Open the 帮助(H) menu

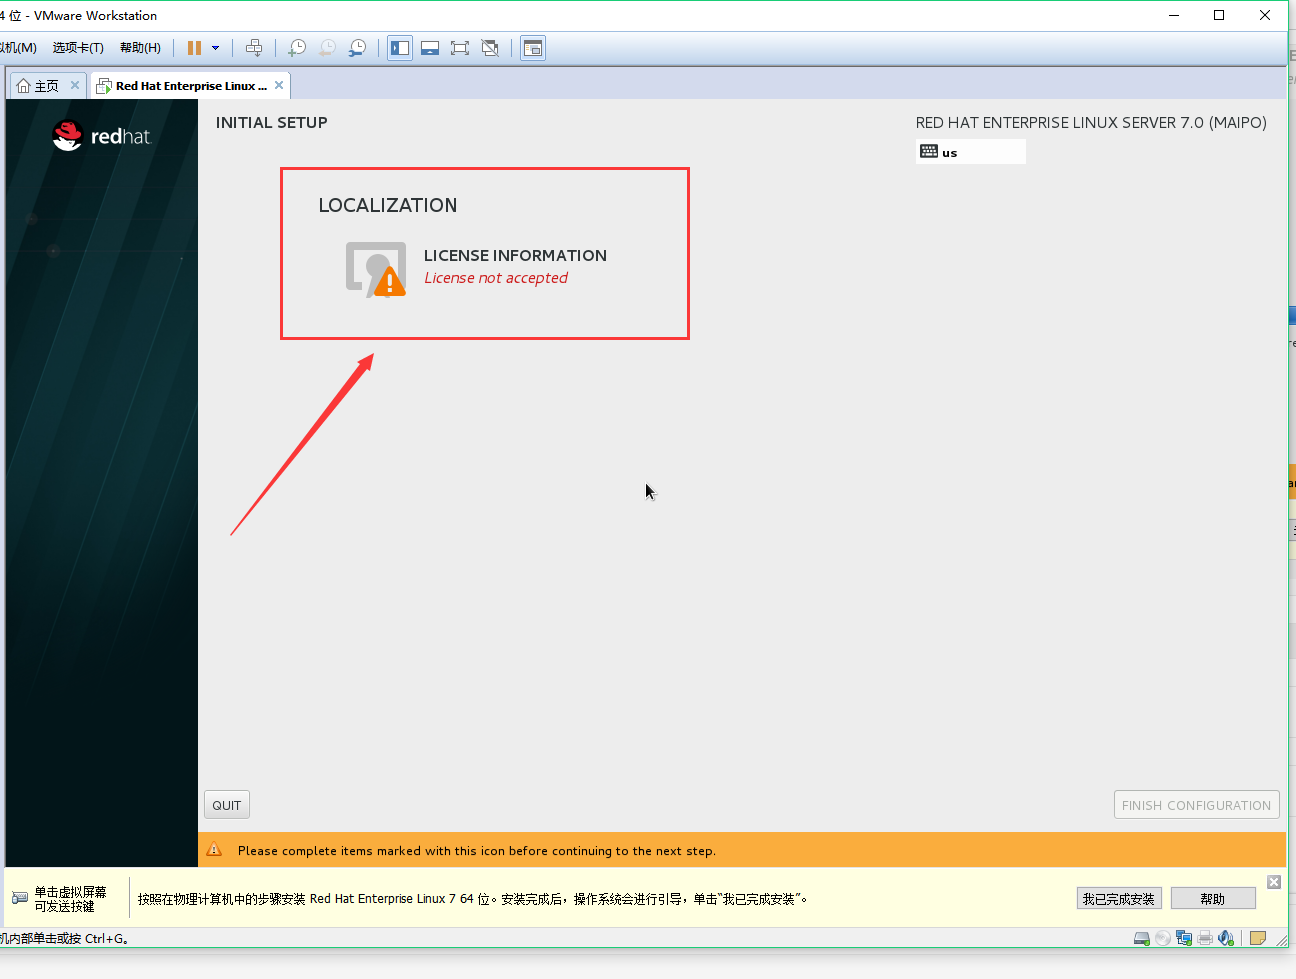140,48
